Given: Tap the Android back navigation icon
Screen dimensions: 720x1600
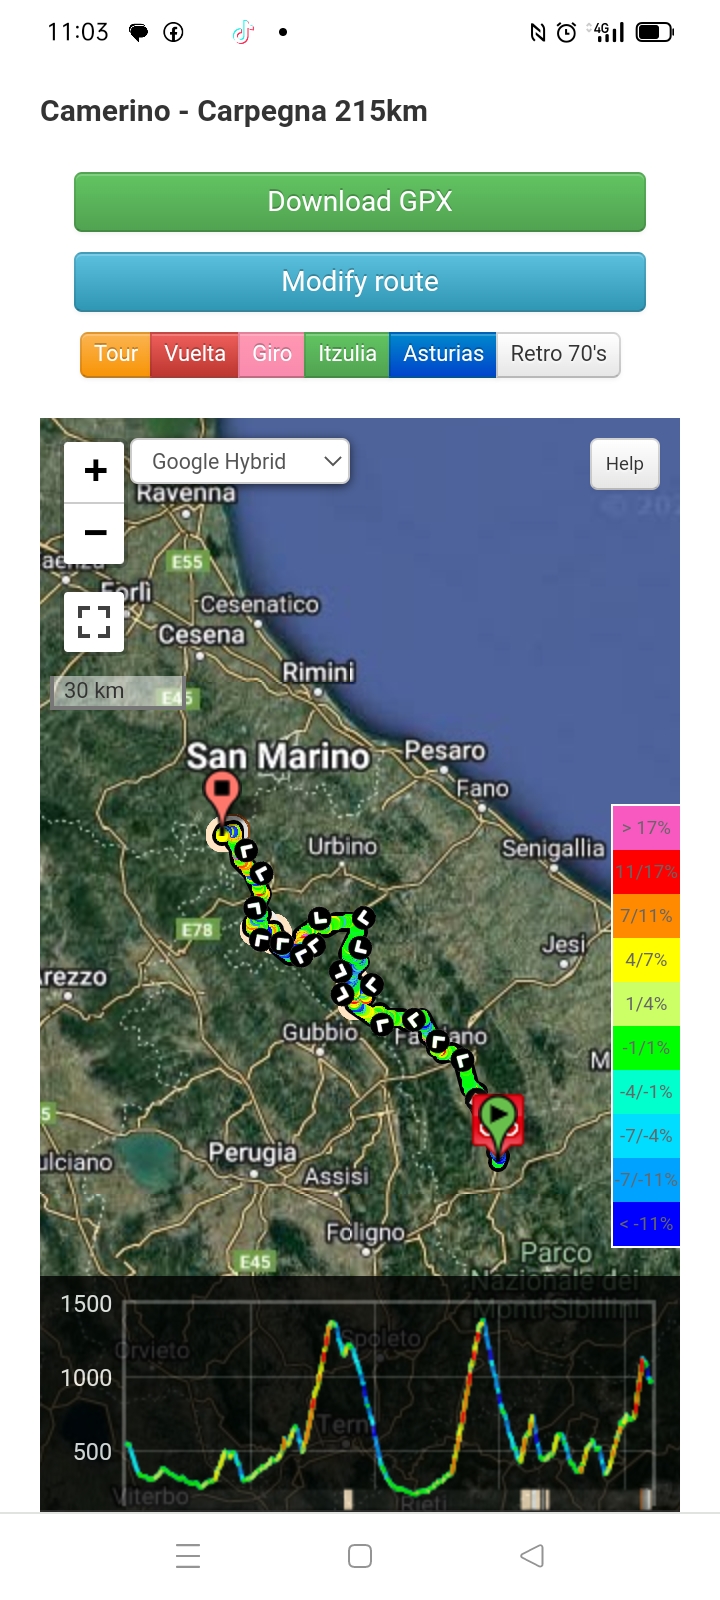Looking at the screenshot, I should (x=532, y=1555).
